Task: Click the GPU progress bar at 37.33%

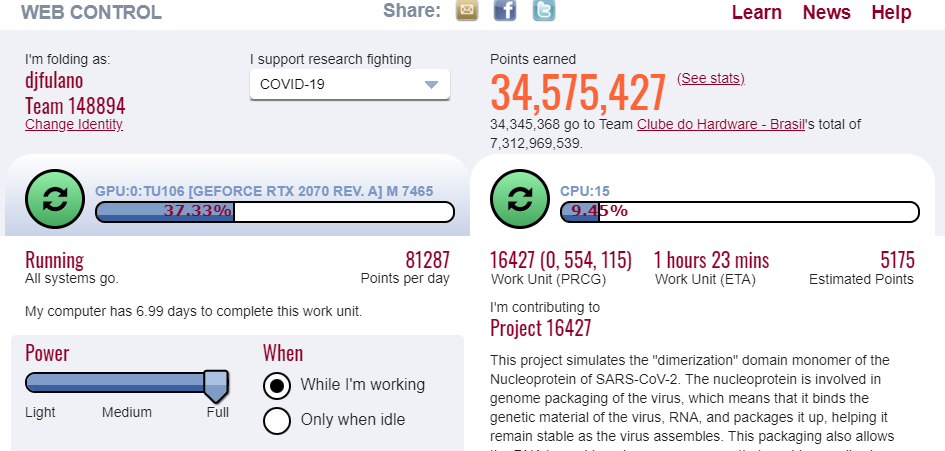Action: pyautogui.click(x=275, y=212)
